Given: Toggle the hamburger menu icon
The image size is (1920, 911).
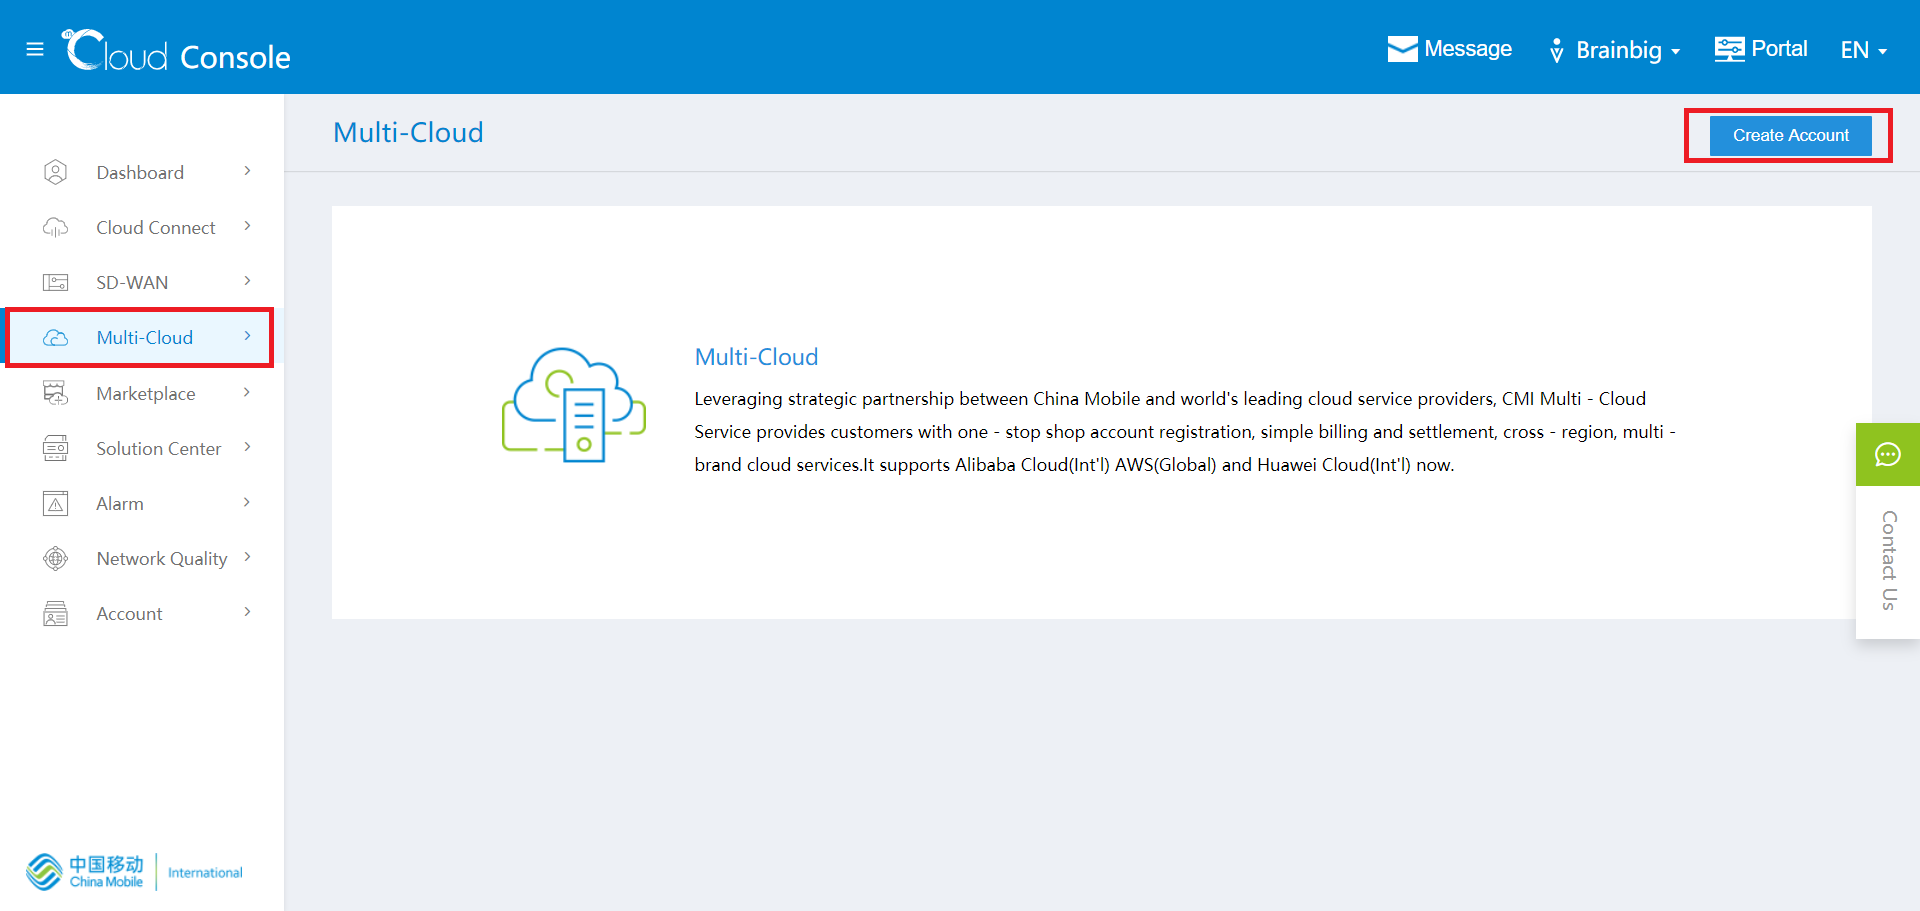Looking at the screenshot, I should [x=35, y=49].
